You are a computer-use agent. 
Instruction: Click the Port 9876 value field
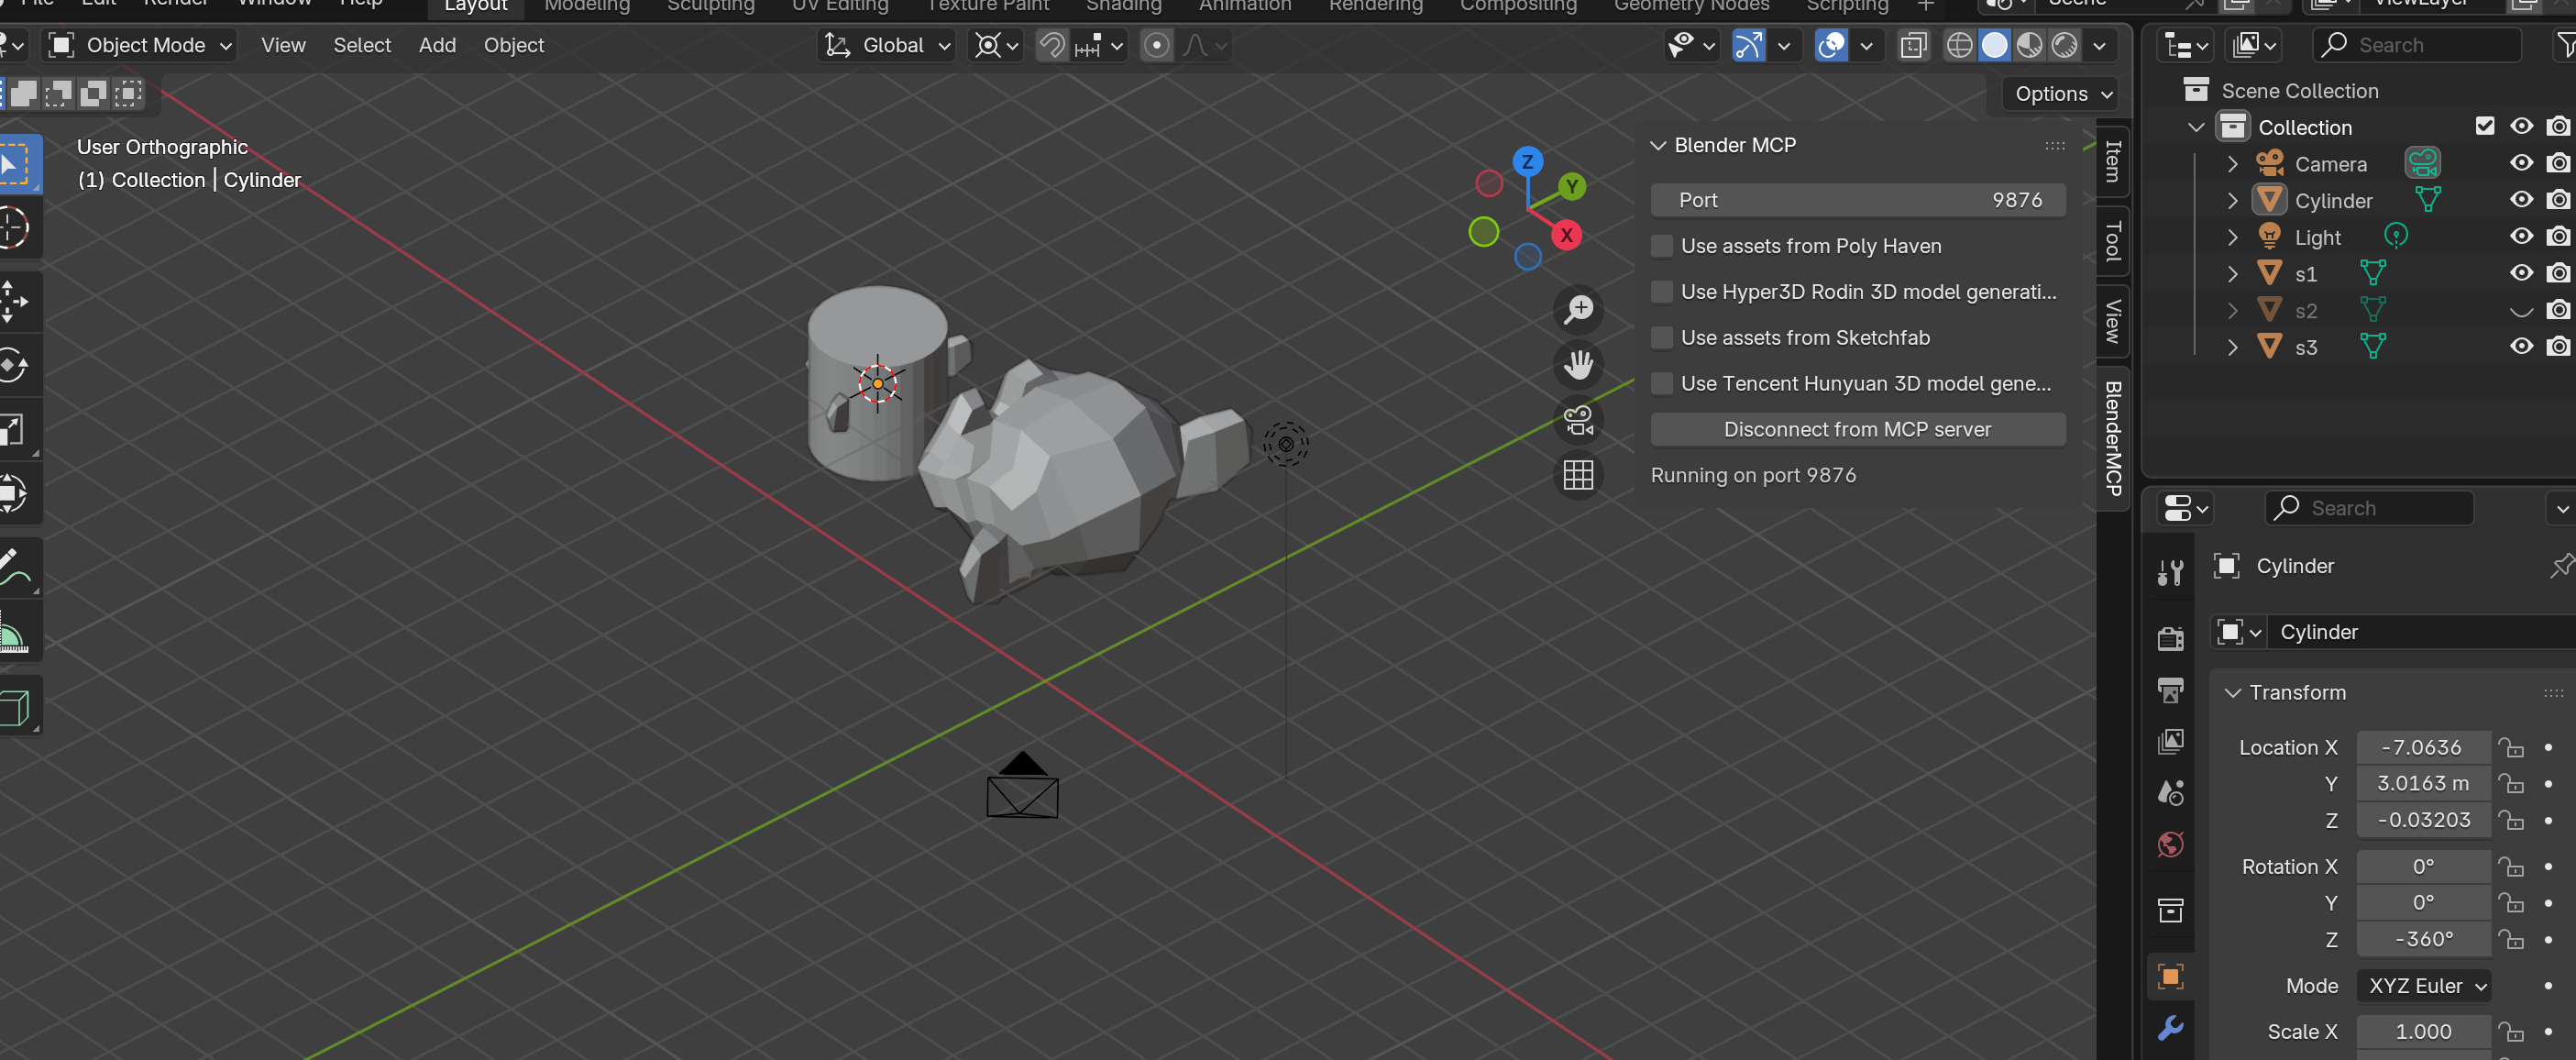pos(1857,200)
